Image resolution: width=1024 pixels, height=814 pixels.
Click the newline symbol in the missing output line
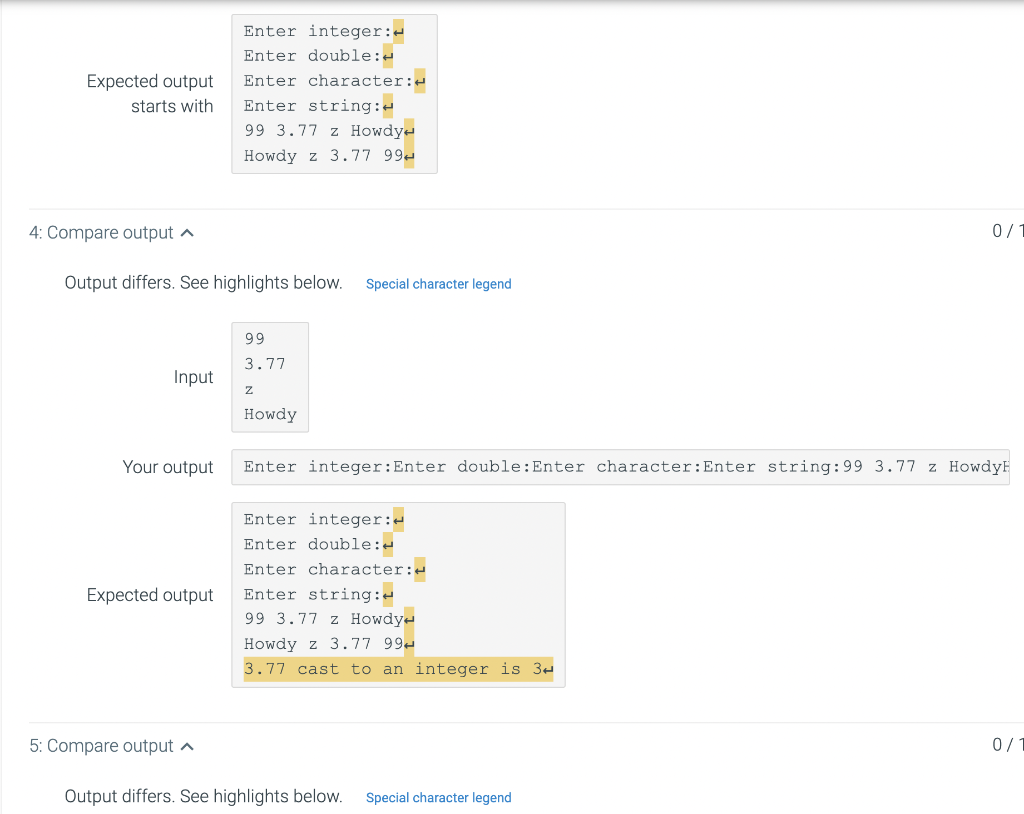point(548,669)
